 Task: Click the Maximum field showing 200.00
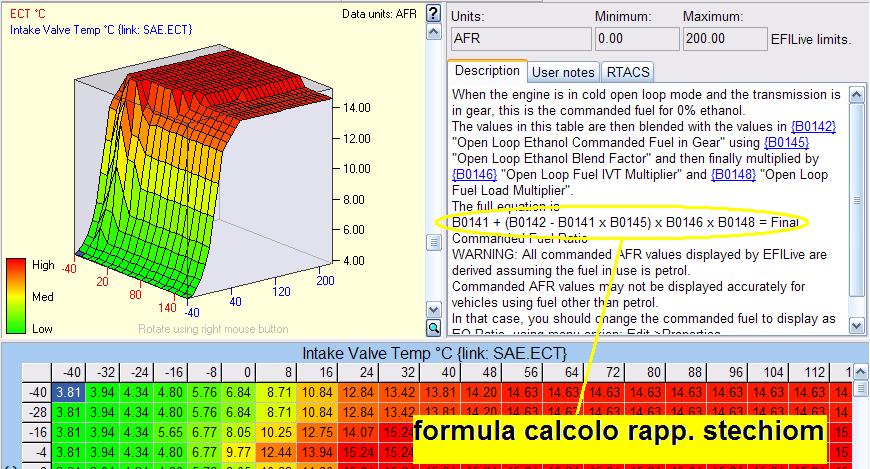point(725,39)
